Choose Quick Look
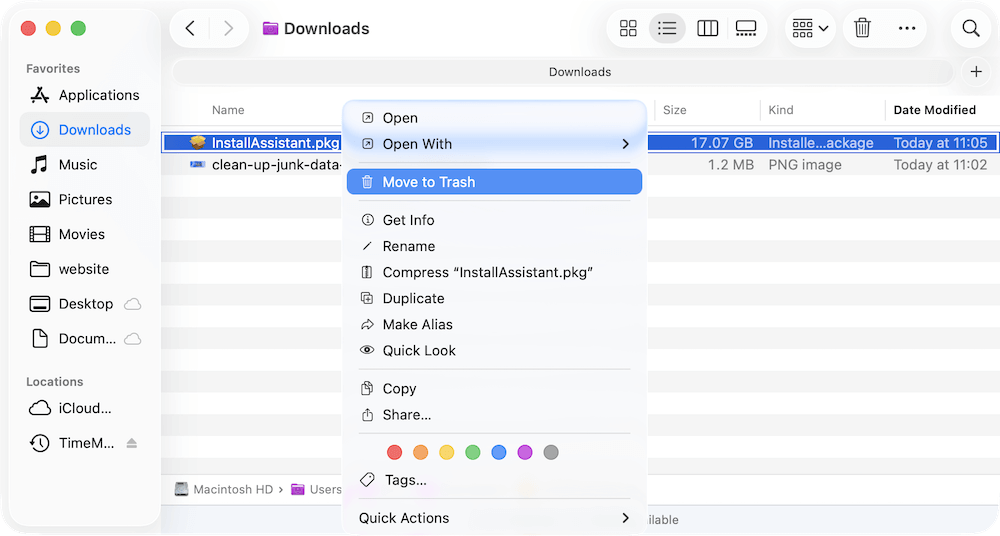 click(494, 351)
